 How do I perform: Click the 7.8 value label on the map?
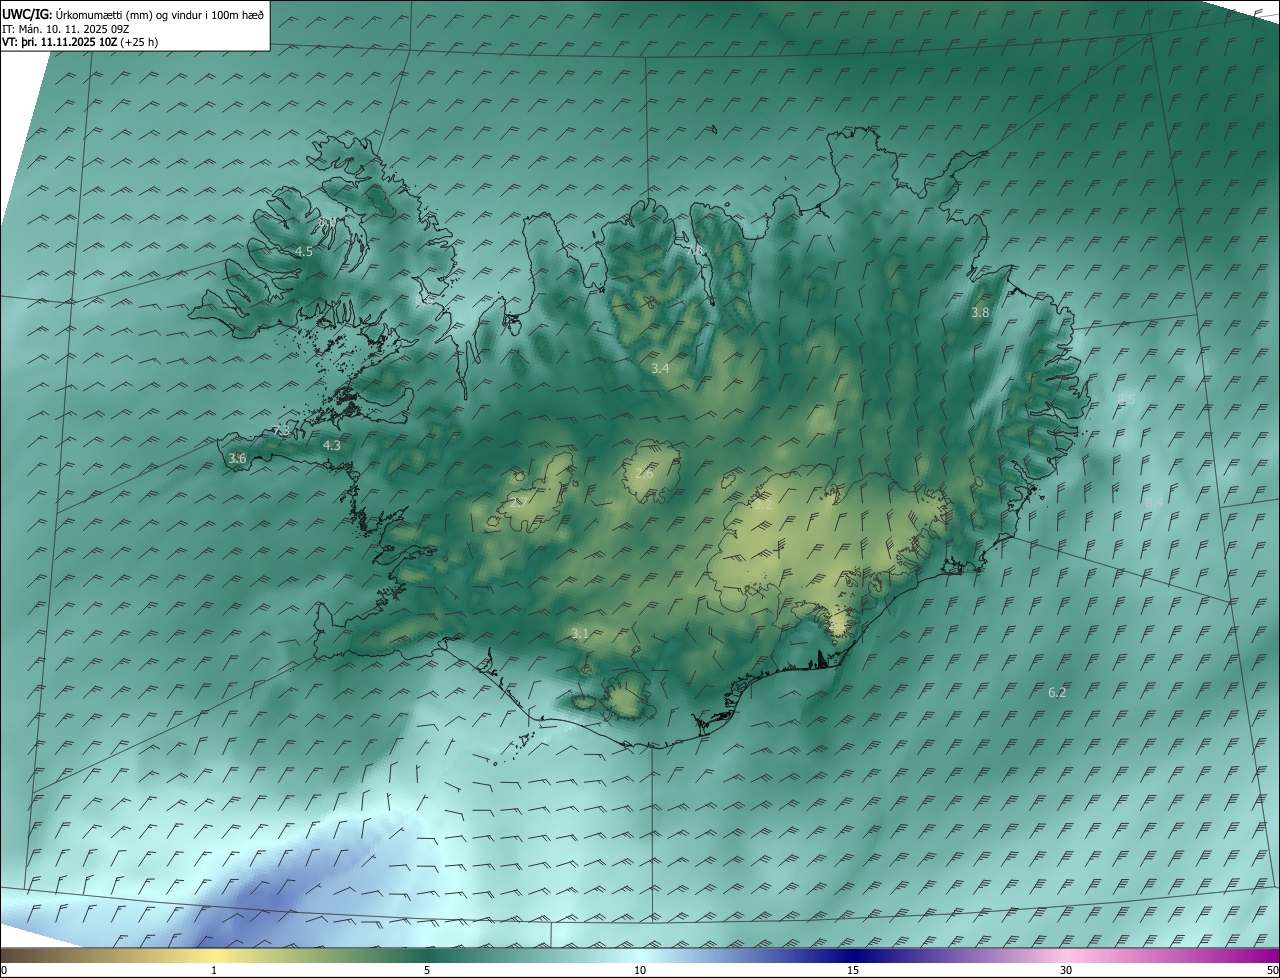(x=694, y=250)
